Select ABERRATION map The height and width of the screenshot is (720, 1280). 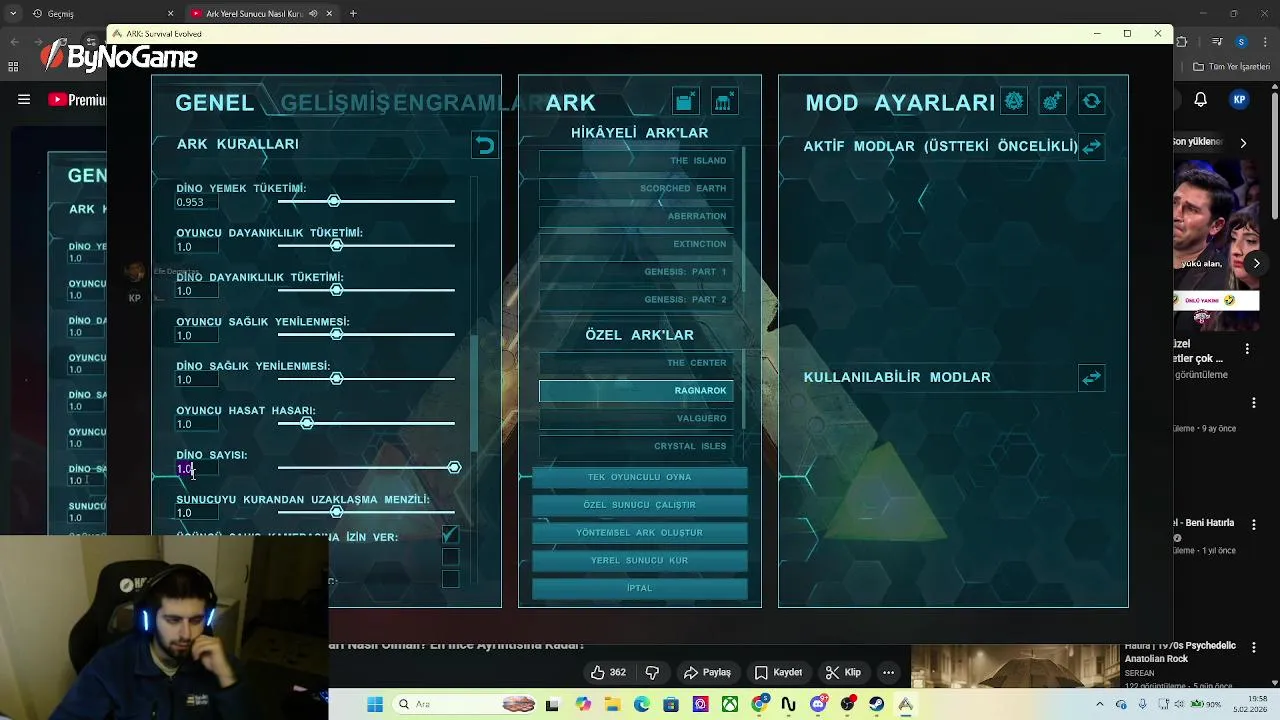coord(636,216)
